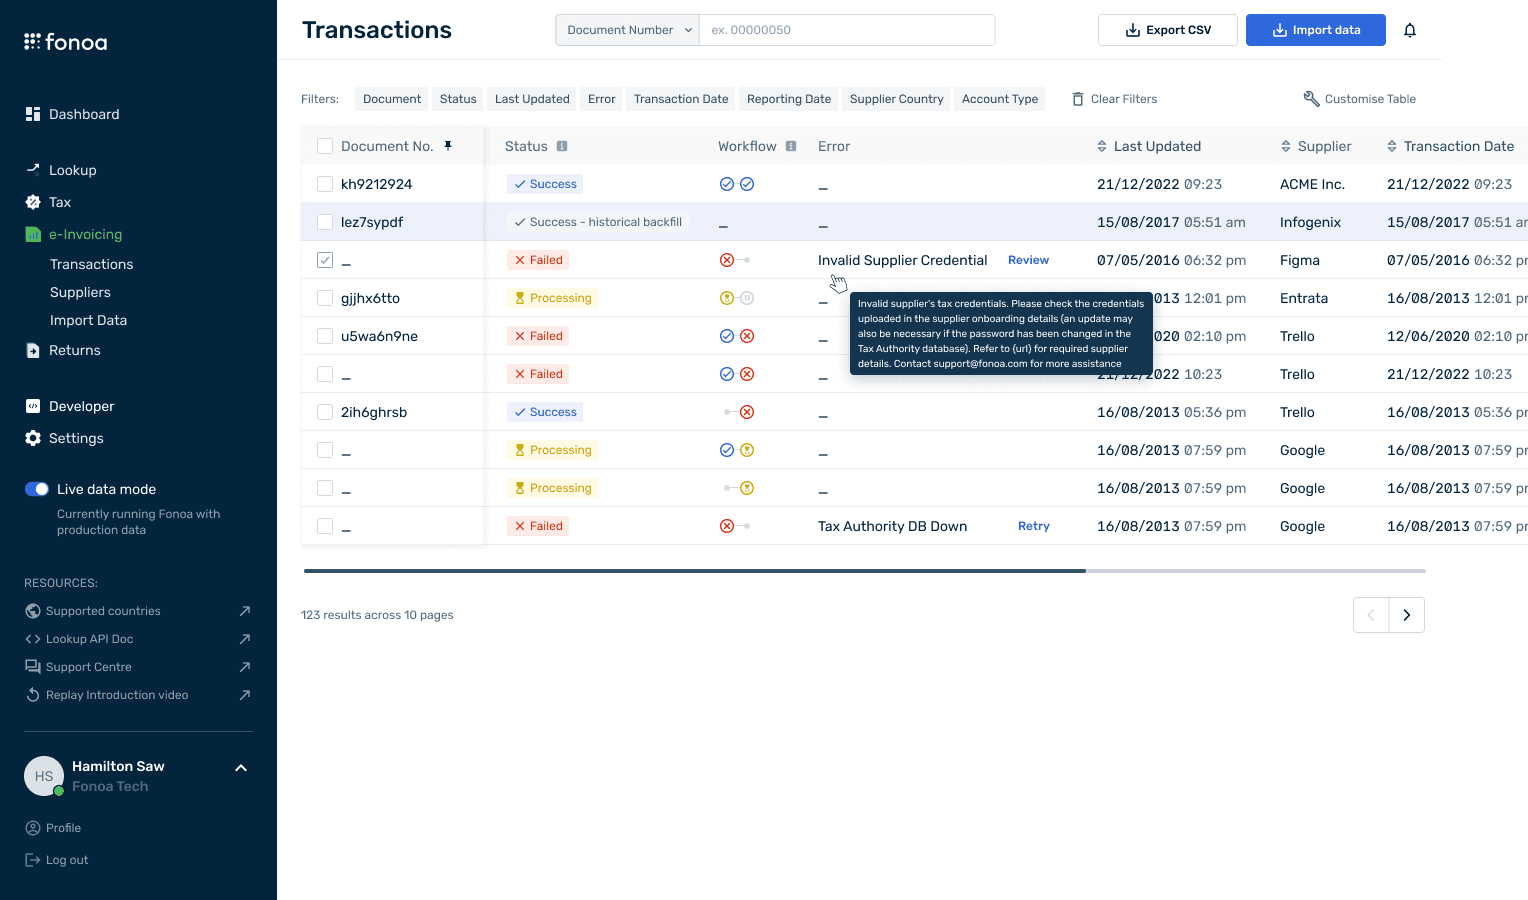Click the Lookup sidebar icon
This screenshot has width=1528, height=900.
coord(33,169)
